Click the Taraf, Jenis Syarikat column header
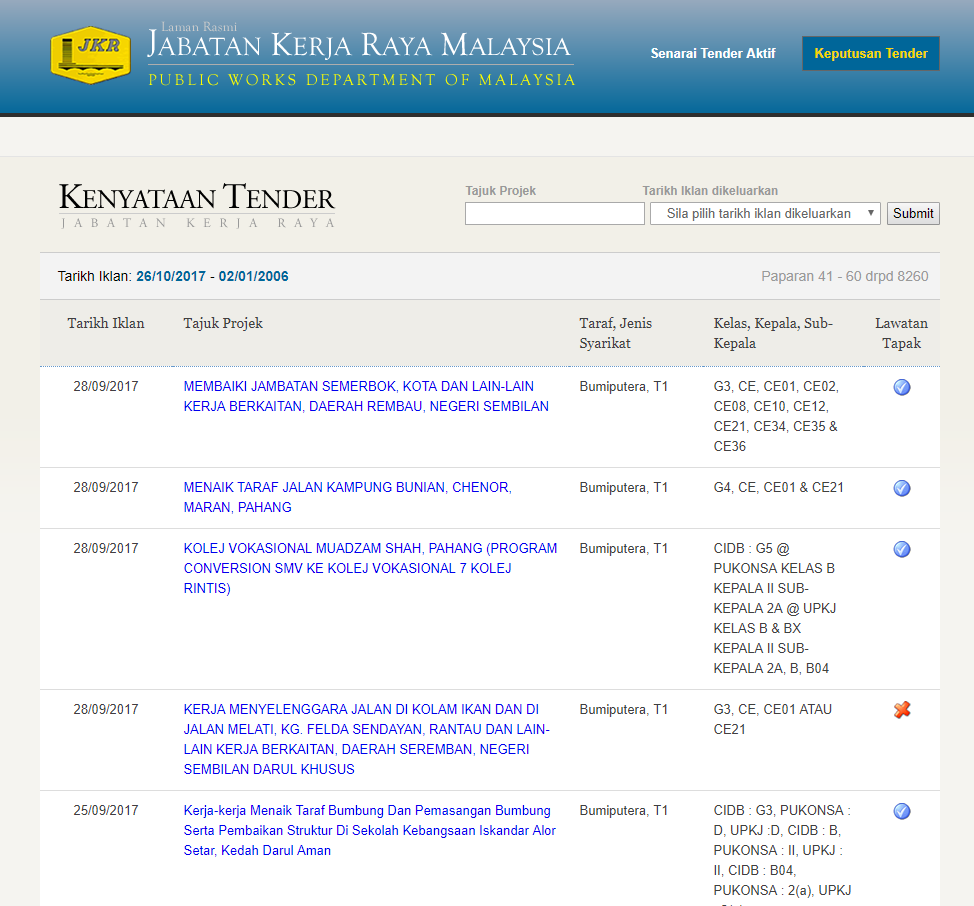Viewport: 974px width, 906px height. pos(616,333)
